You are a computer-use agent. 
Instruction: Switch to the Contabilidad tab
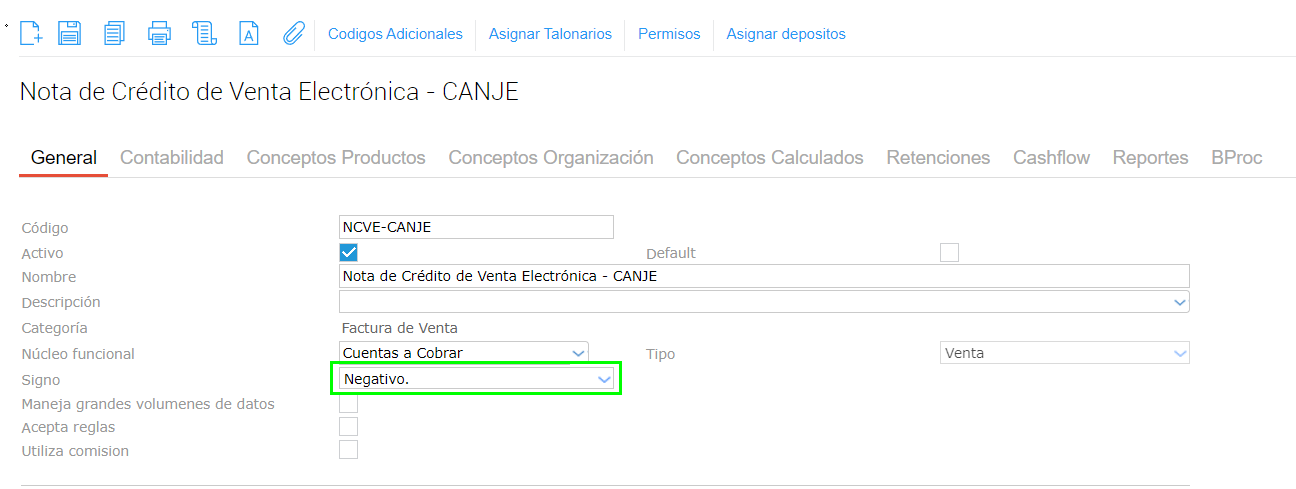point(172,158)
